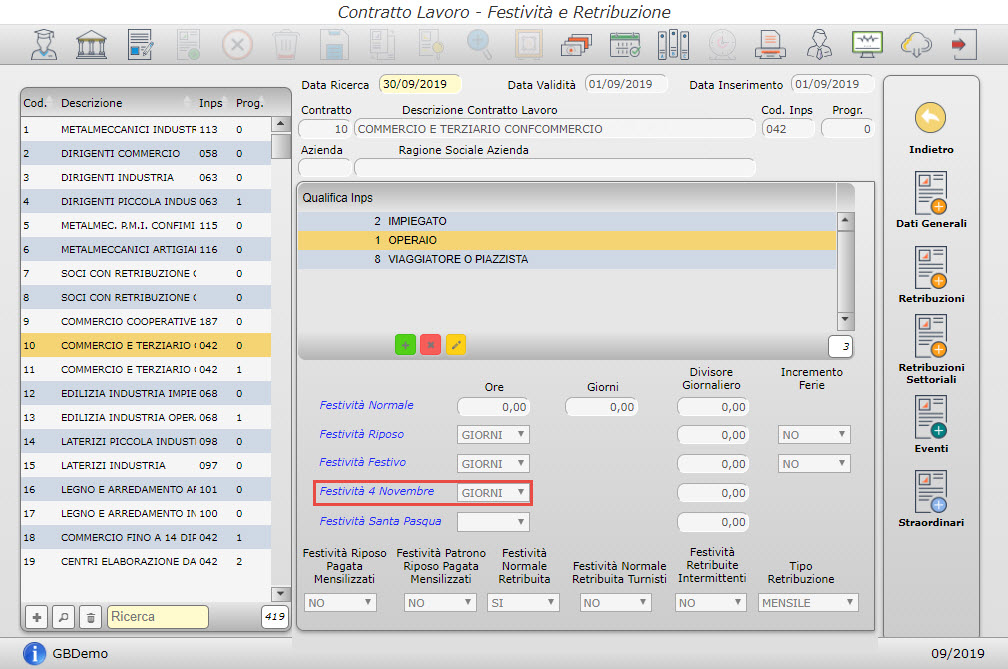Click the magnifier search button below list
The height and width of the screenshot is (669, 1008).
[x=64, y=617]
